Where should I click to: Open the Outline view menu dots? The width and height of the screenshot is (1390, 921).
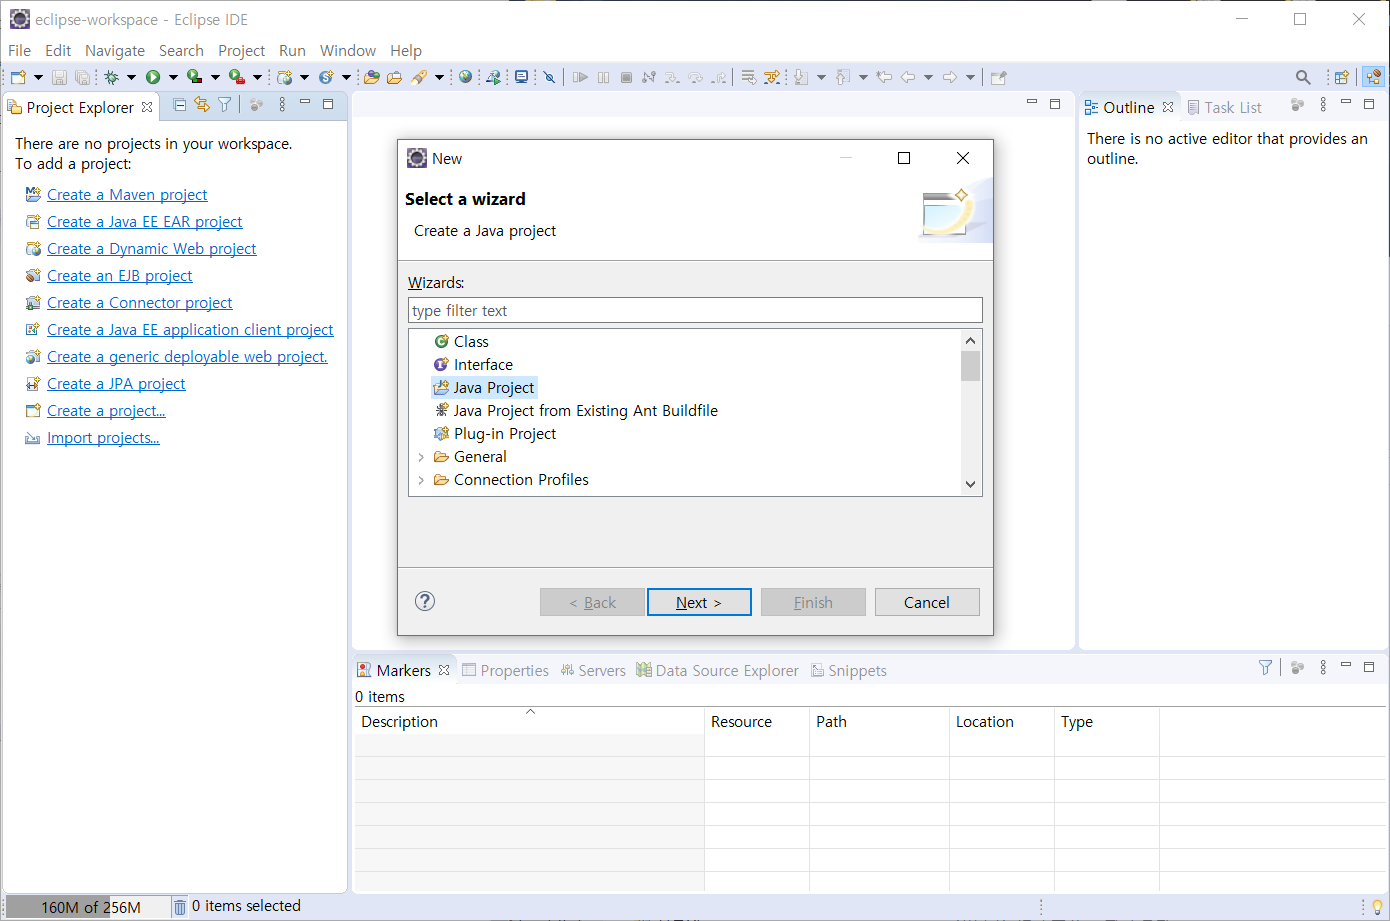[1323, 104]
